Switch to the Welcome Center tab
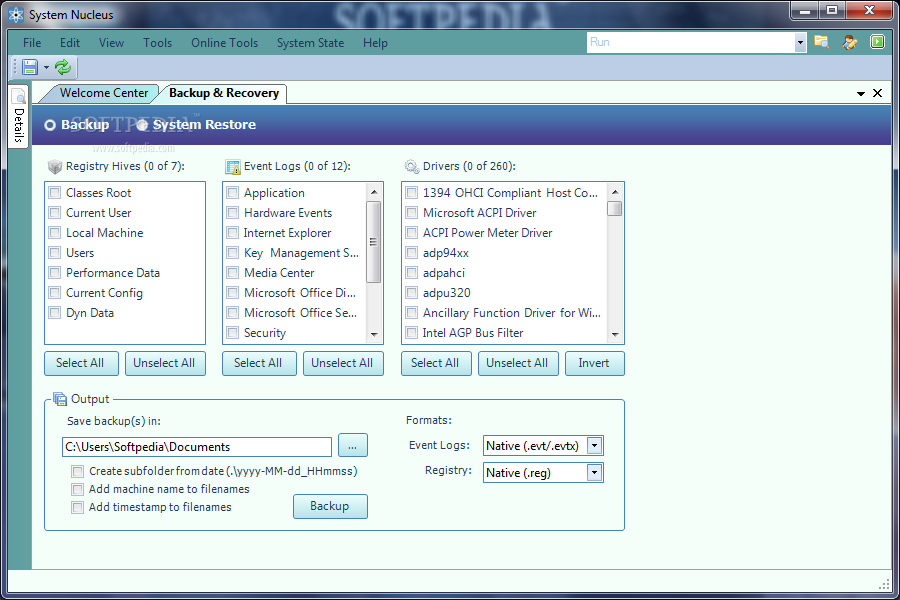900x600 pixels. click(103, 93)
